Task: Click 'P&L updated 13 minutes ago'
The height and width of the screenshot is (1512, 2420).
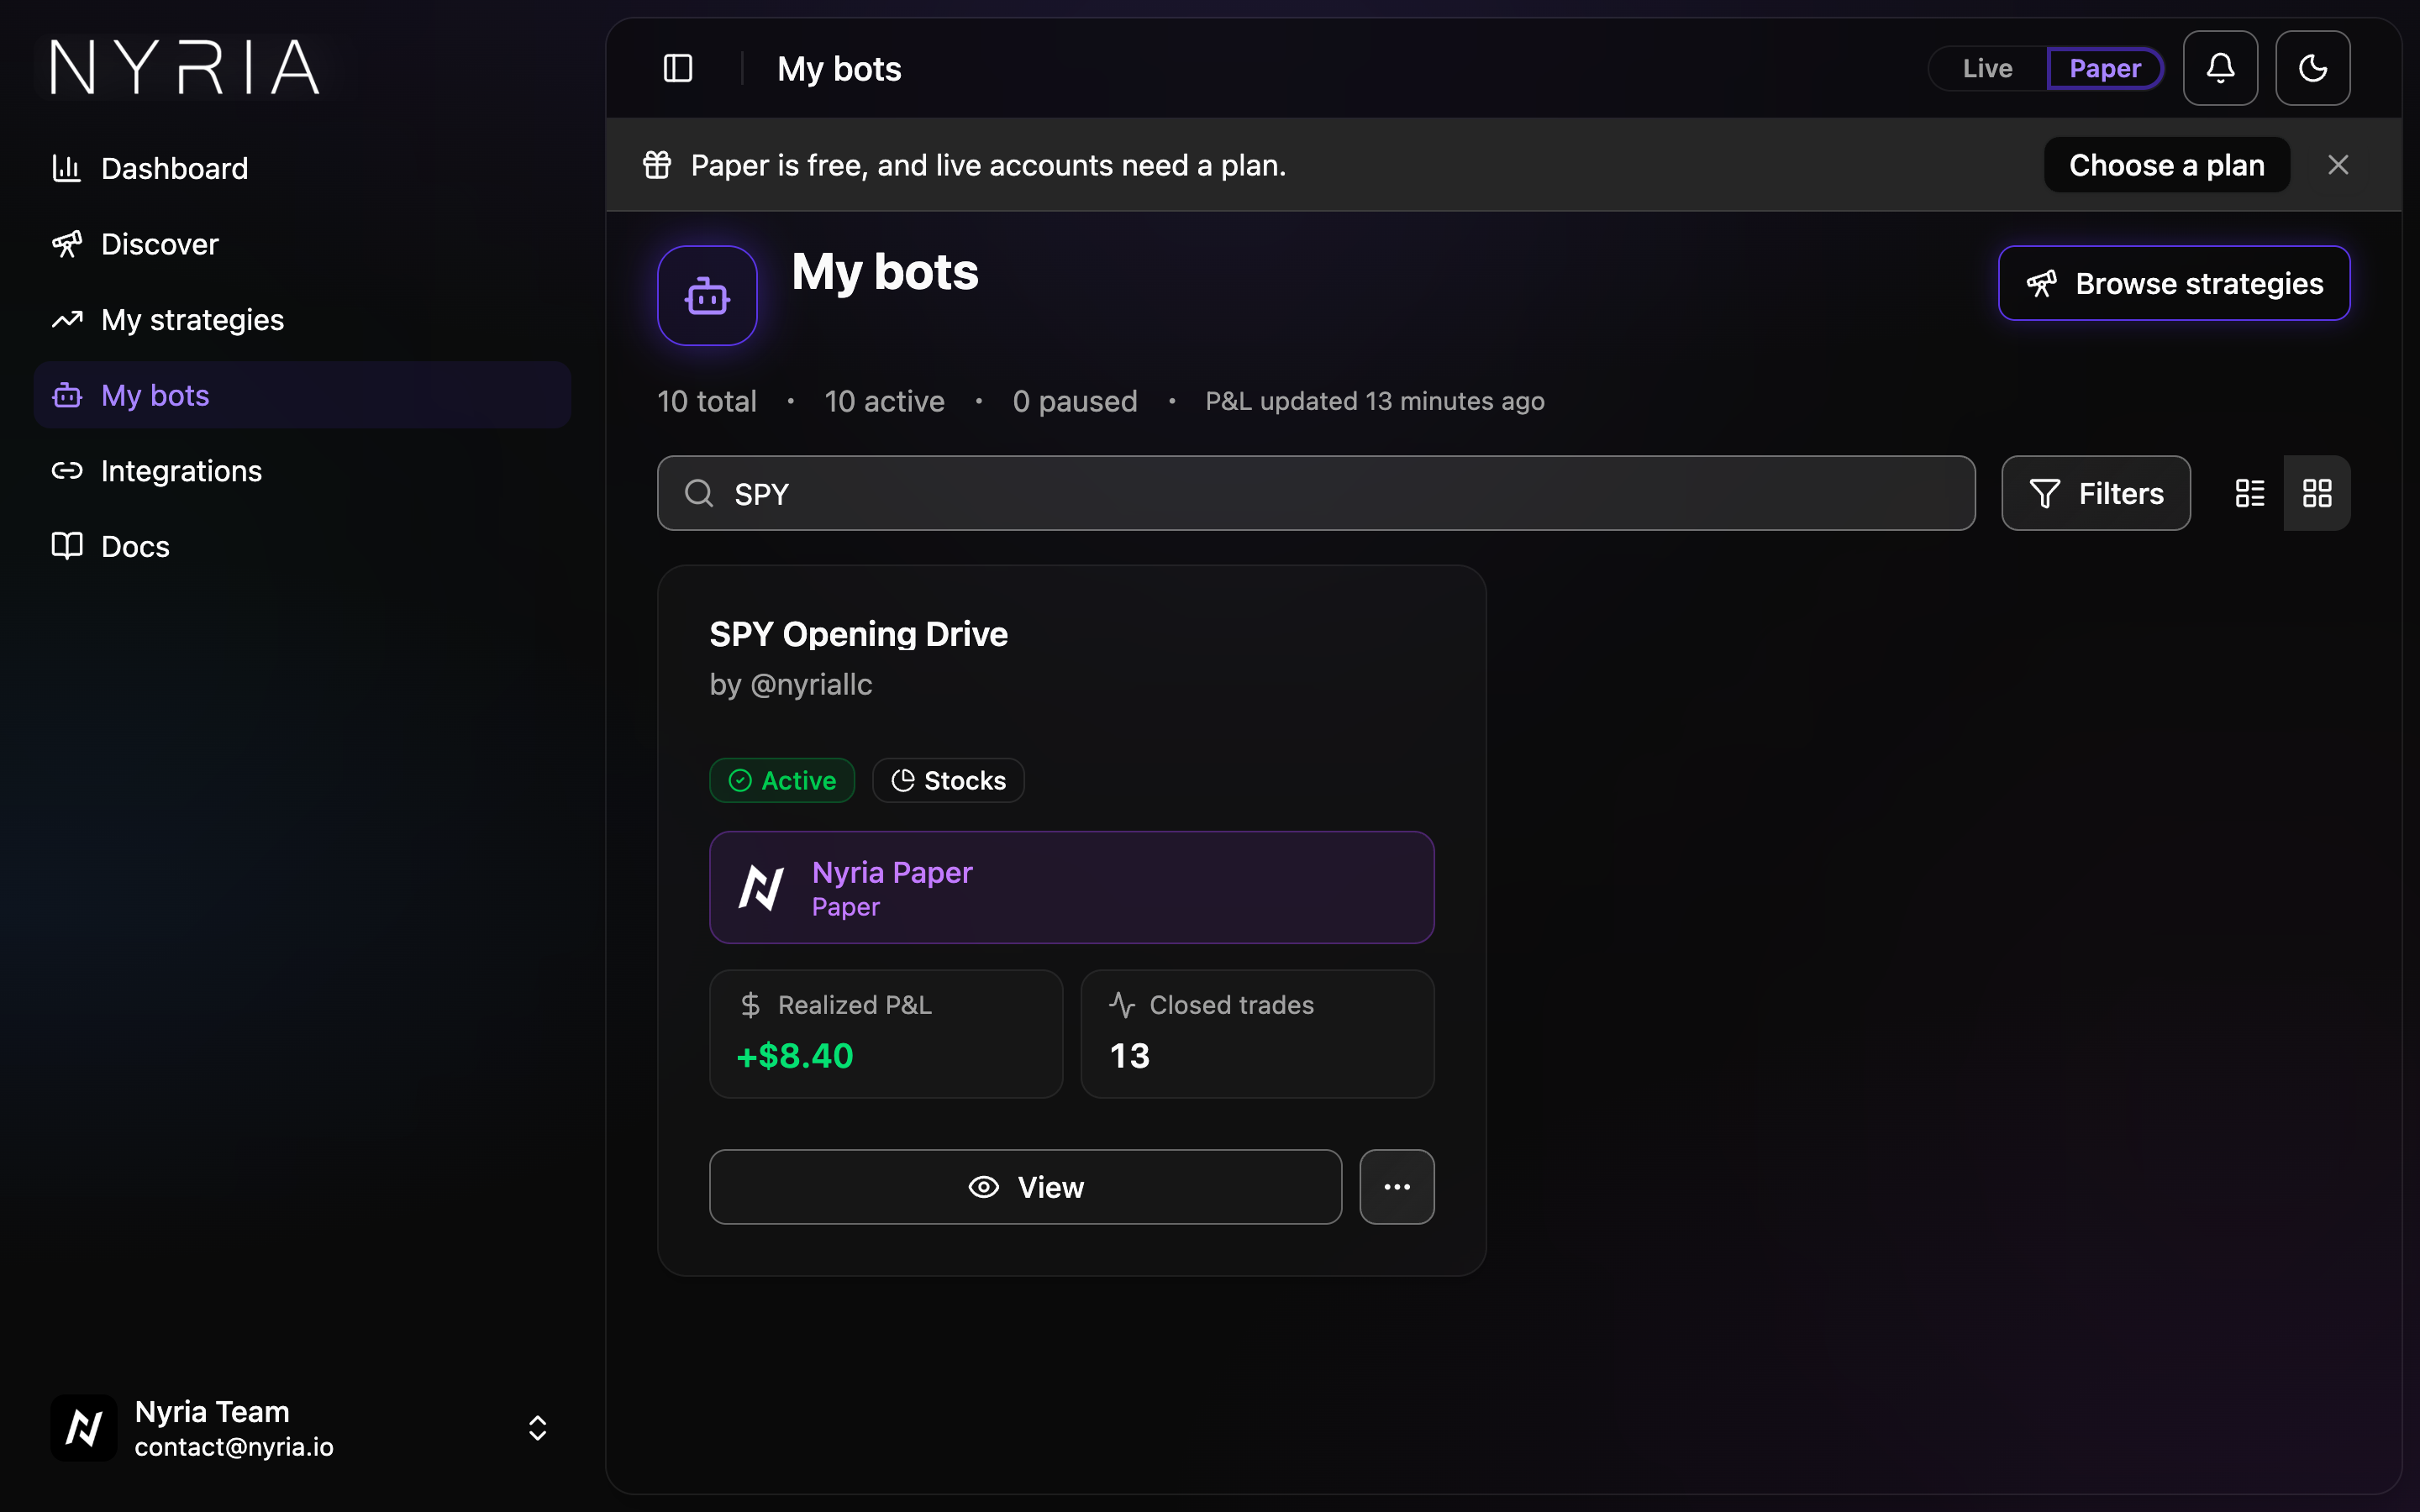Action: click(1374, 401)
